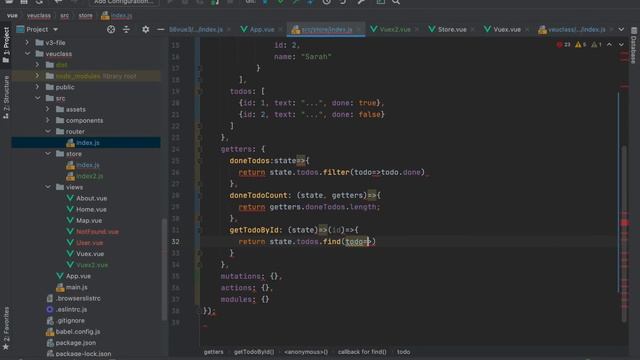Click the Project panel vertical scrollbar
The width and height of the screenshot is (640, 360).
pyautogui.click(x=164, y=269)
